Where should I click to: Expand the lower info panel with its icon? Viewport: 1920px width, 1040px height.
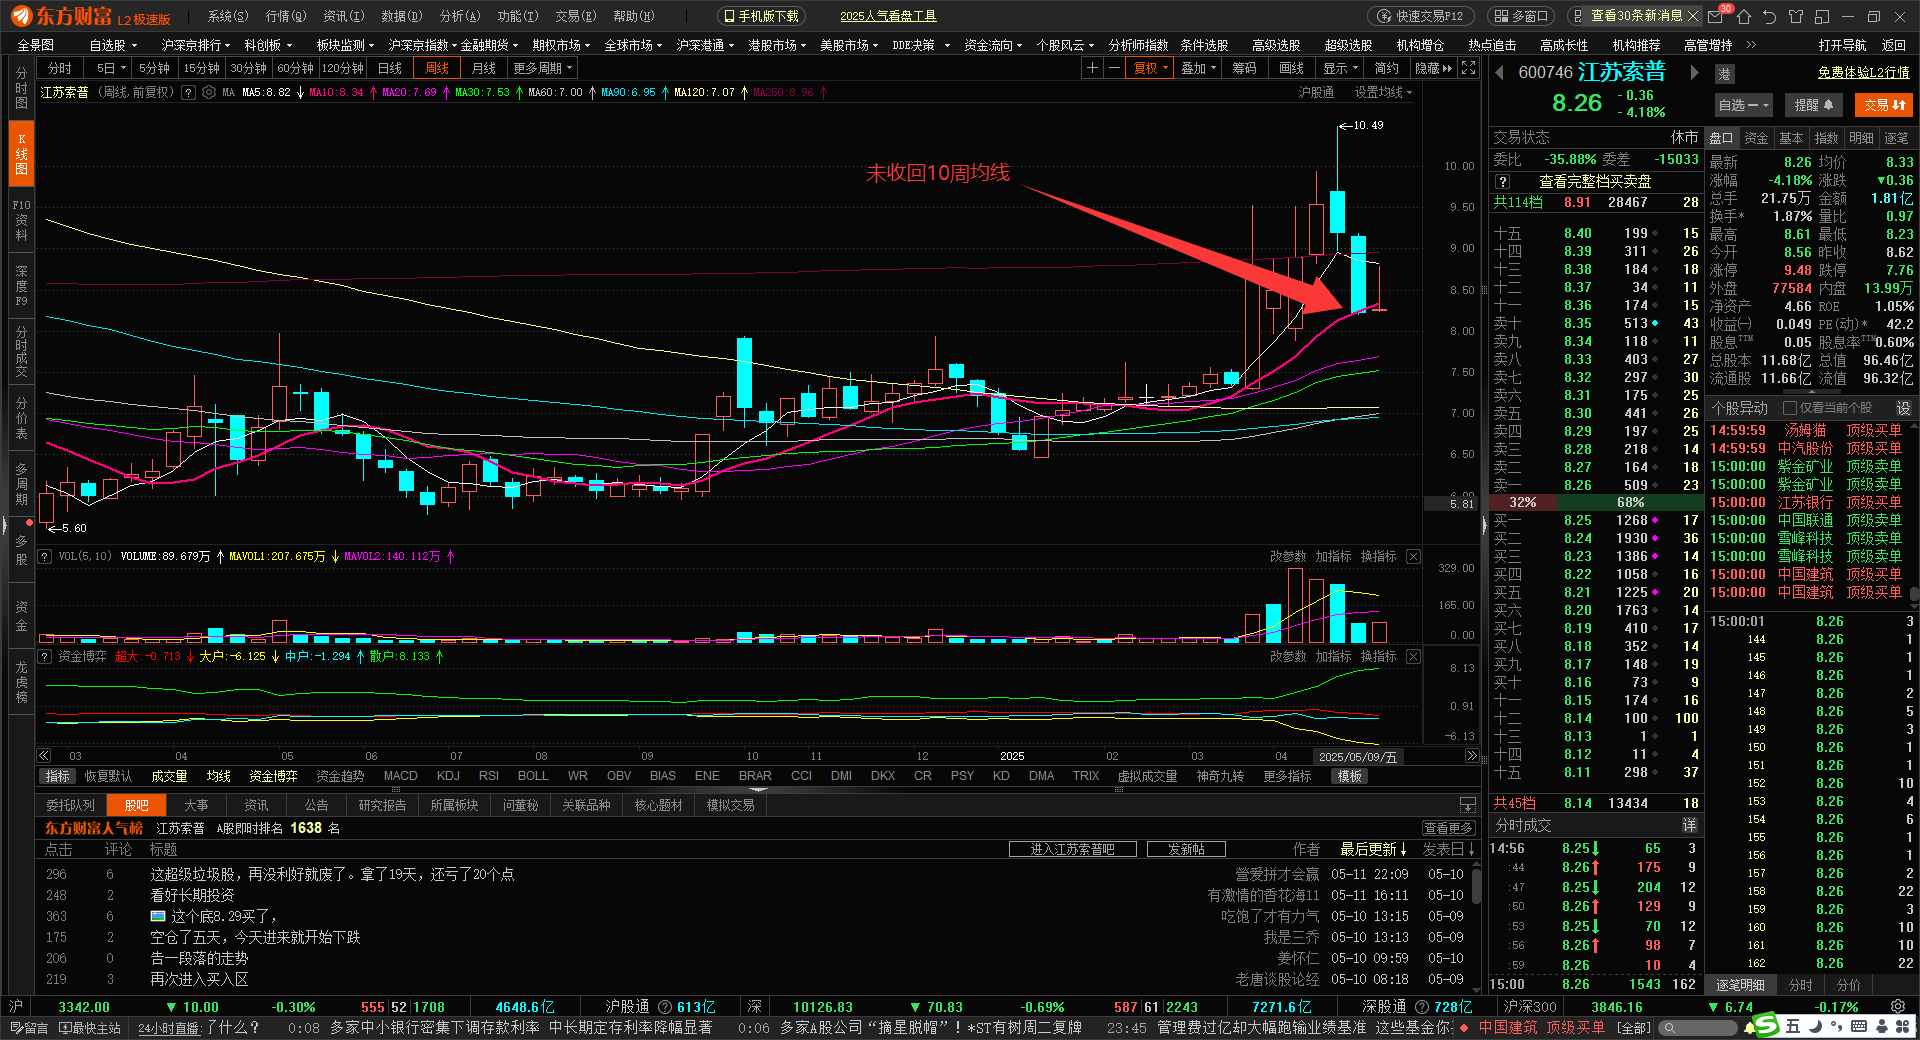[x=1468, y=805]
